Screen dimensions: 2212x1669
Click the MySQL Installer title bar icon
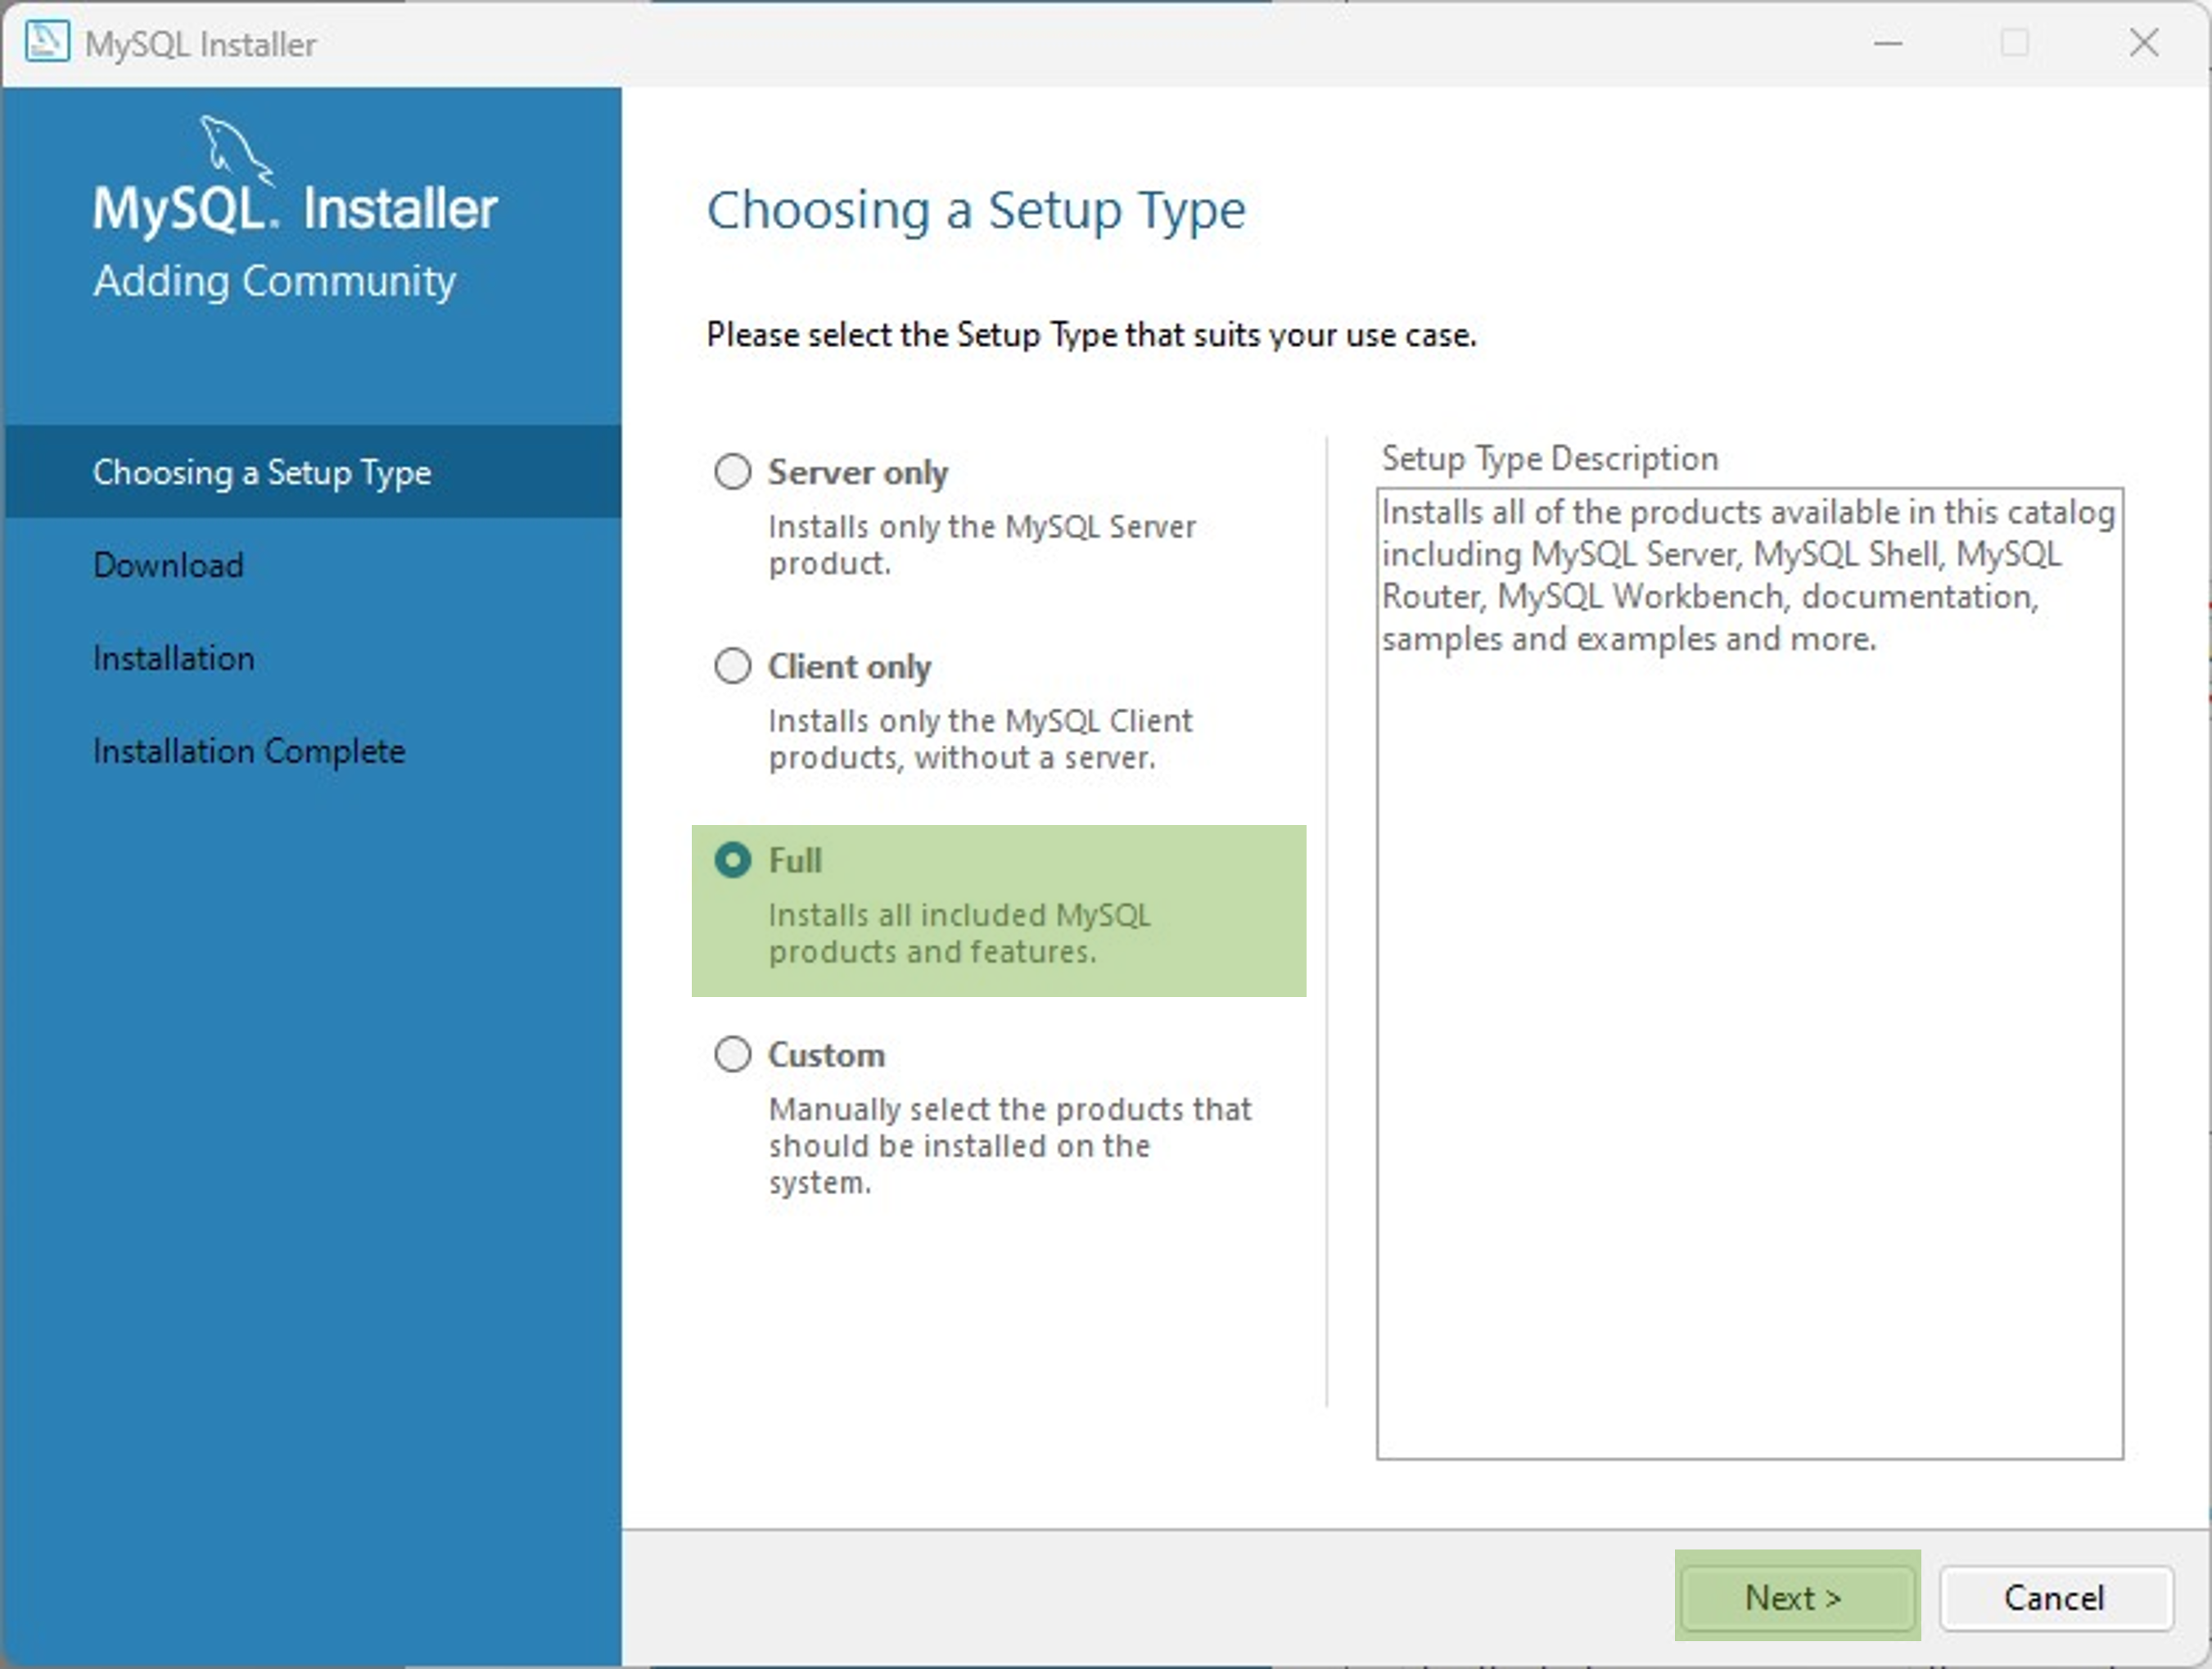[47, 43]
